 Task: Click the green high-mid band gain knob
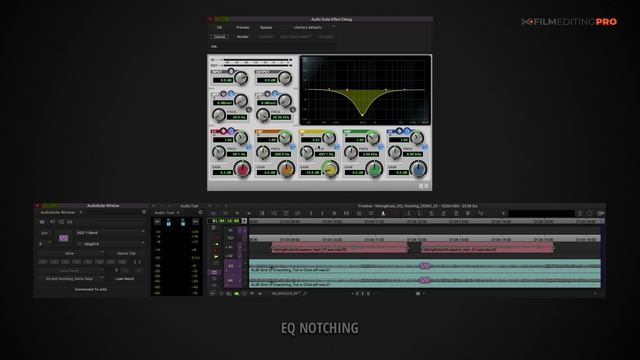point(374,169)
